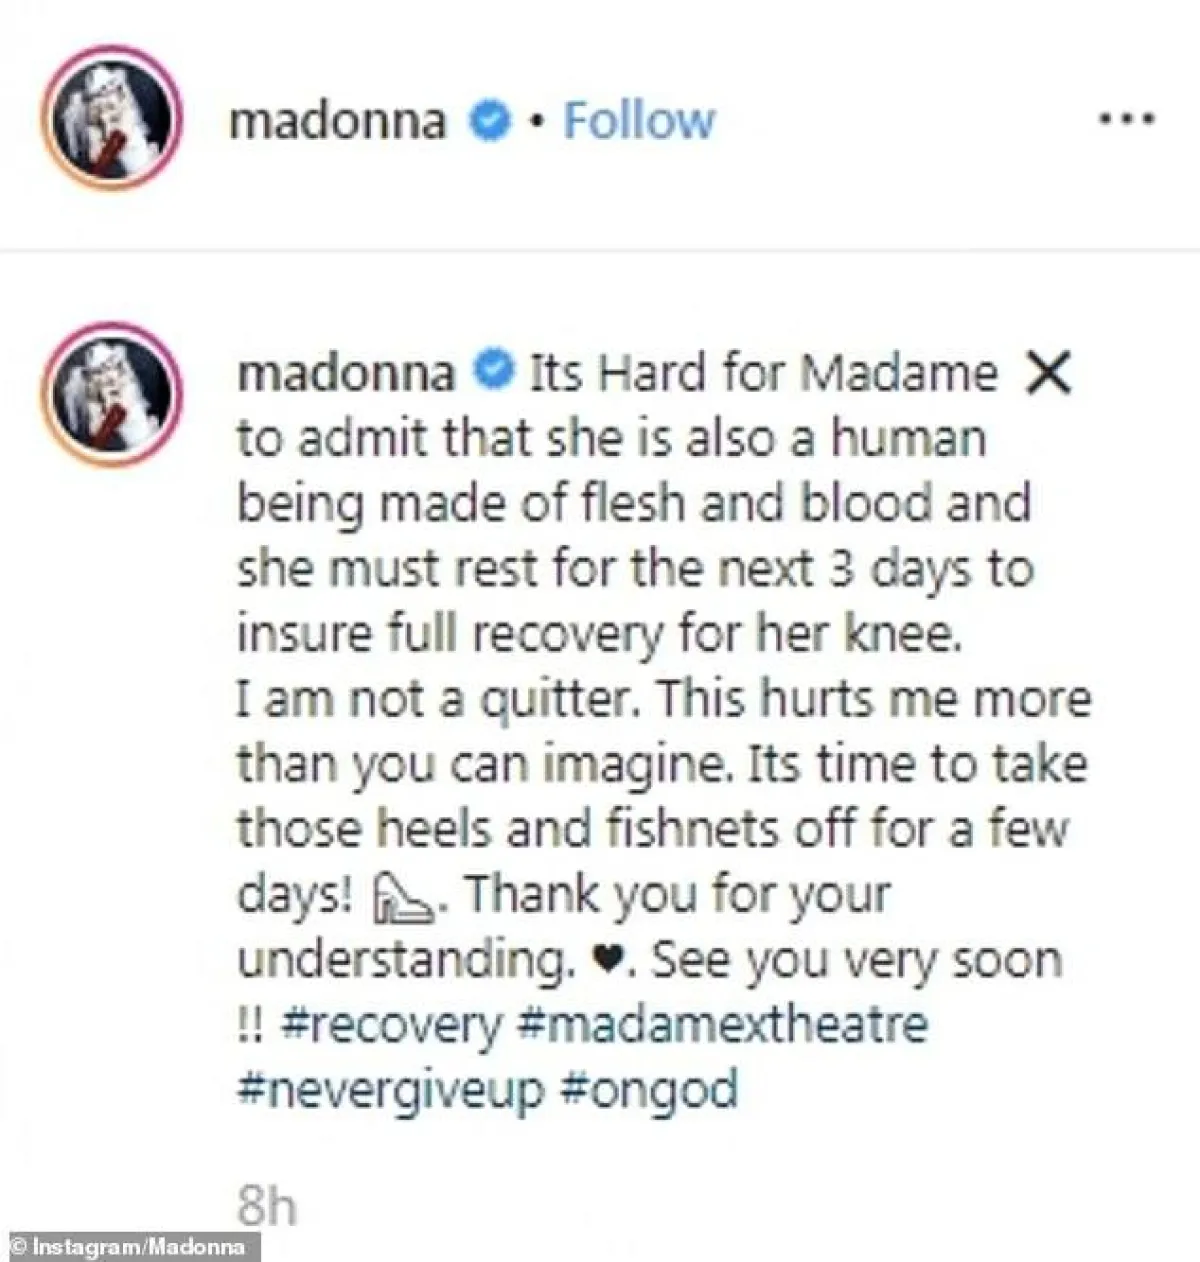Viewport: 1200px width, 1262px height.
Task: Click the 'See you very soon' caption text
Action: click(x=857, y=961)
